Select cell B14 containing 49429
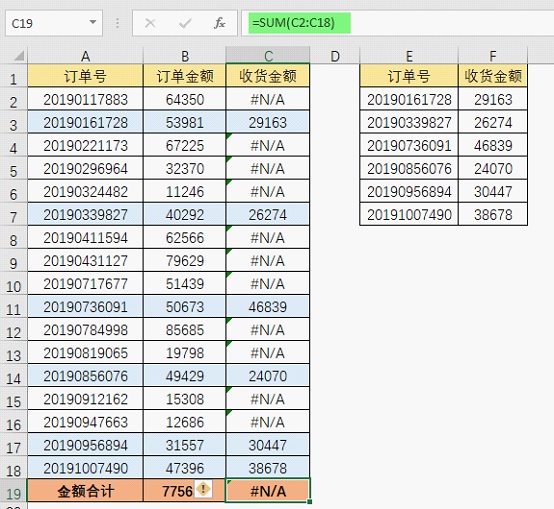 [x=184, y=376]
